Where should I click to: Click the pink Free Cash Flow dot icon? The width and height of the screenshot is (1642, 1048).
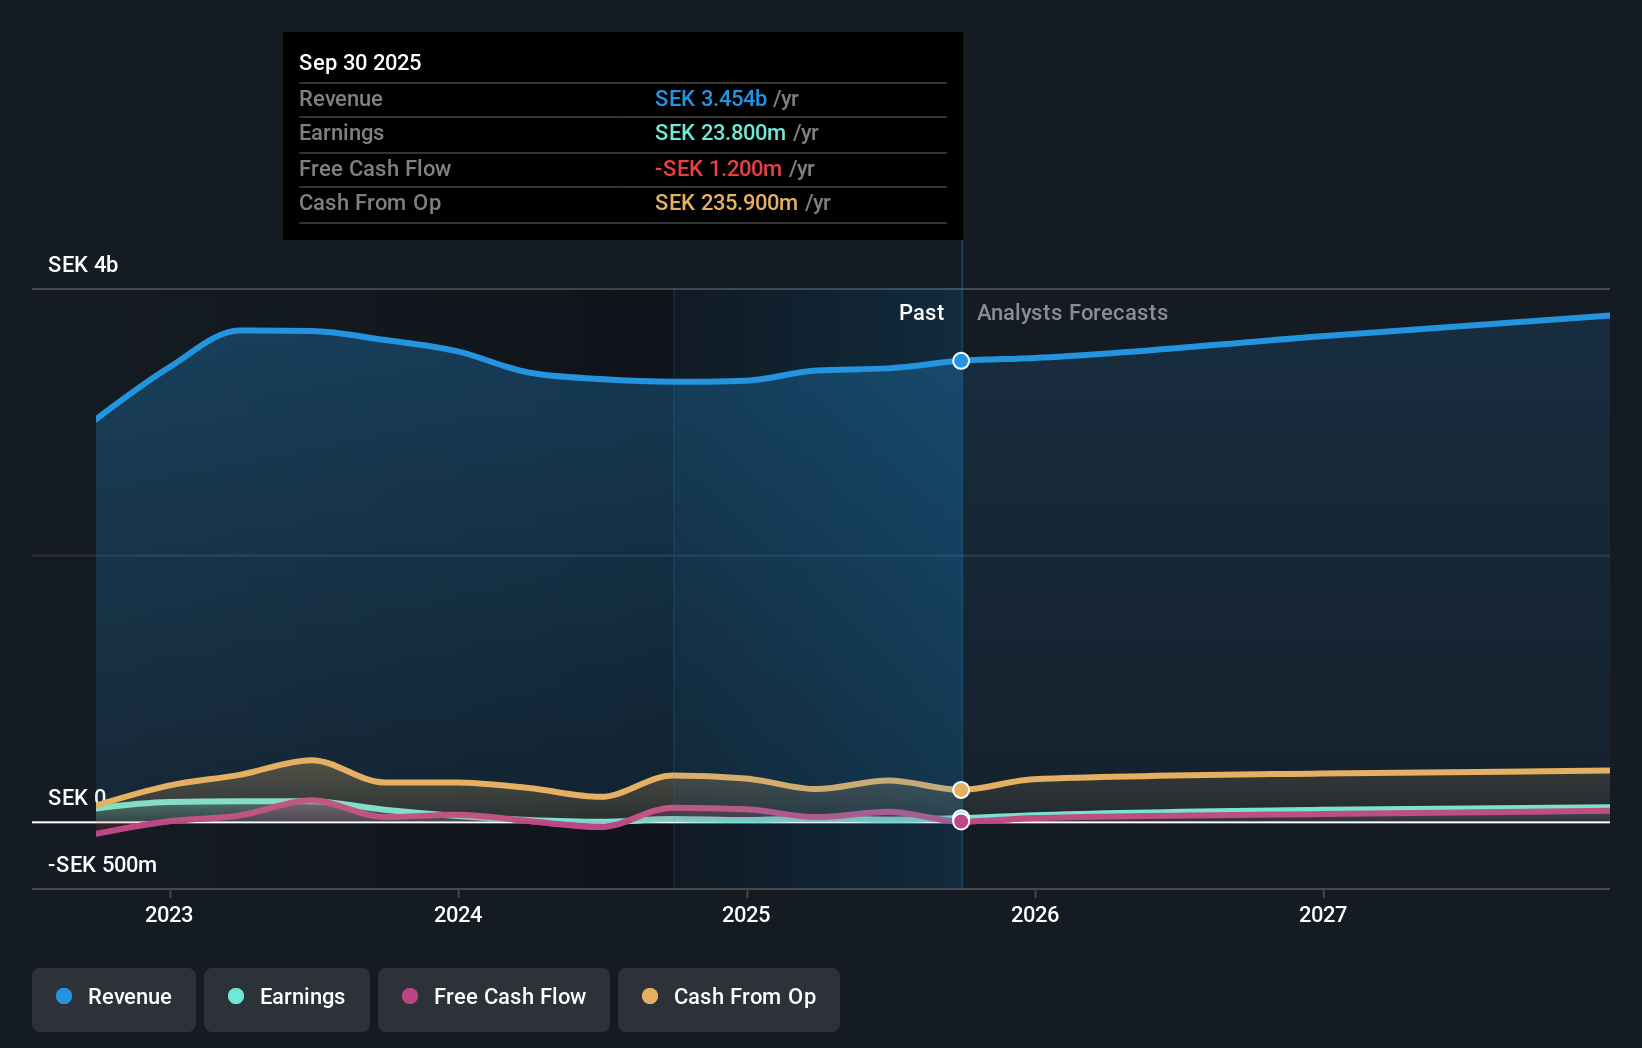(x=410, y=997)
